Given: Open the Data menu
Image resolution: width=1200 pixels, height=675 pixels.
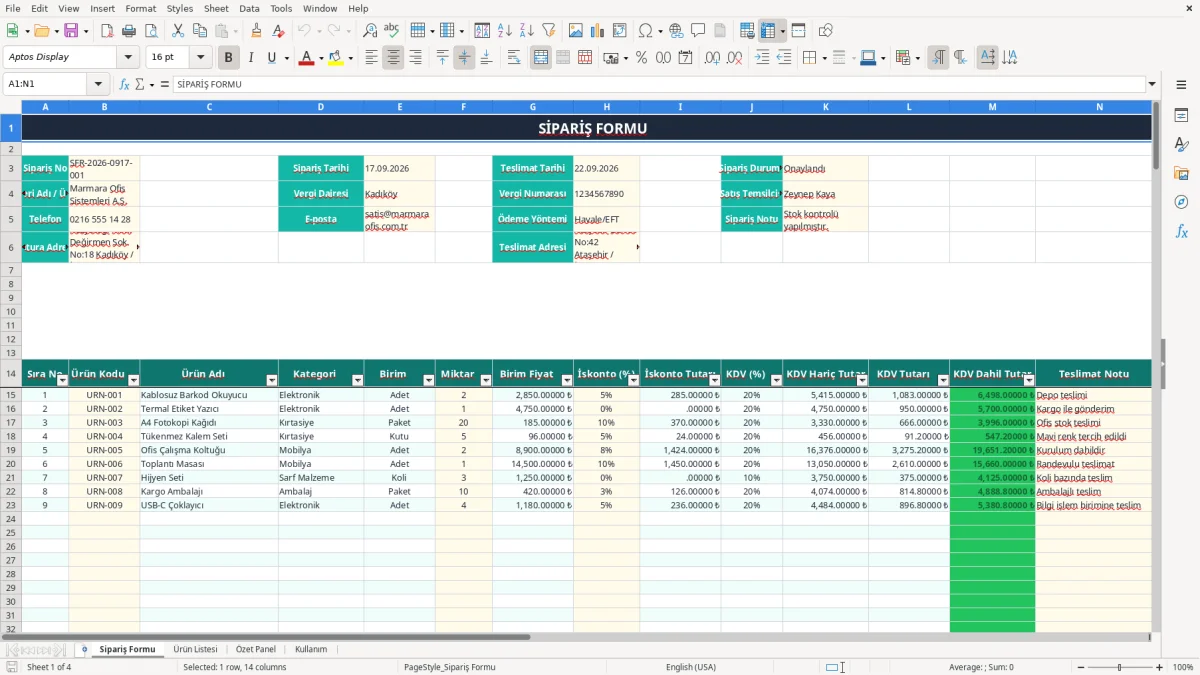Looking at the screenshot, I should [249, 8].
